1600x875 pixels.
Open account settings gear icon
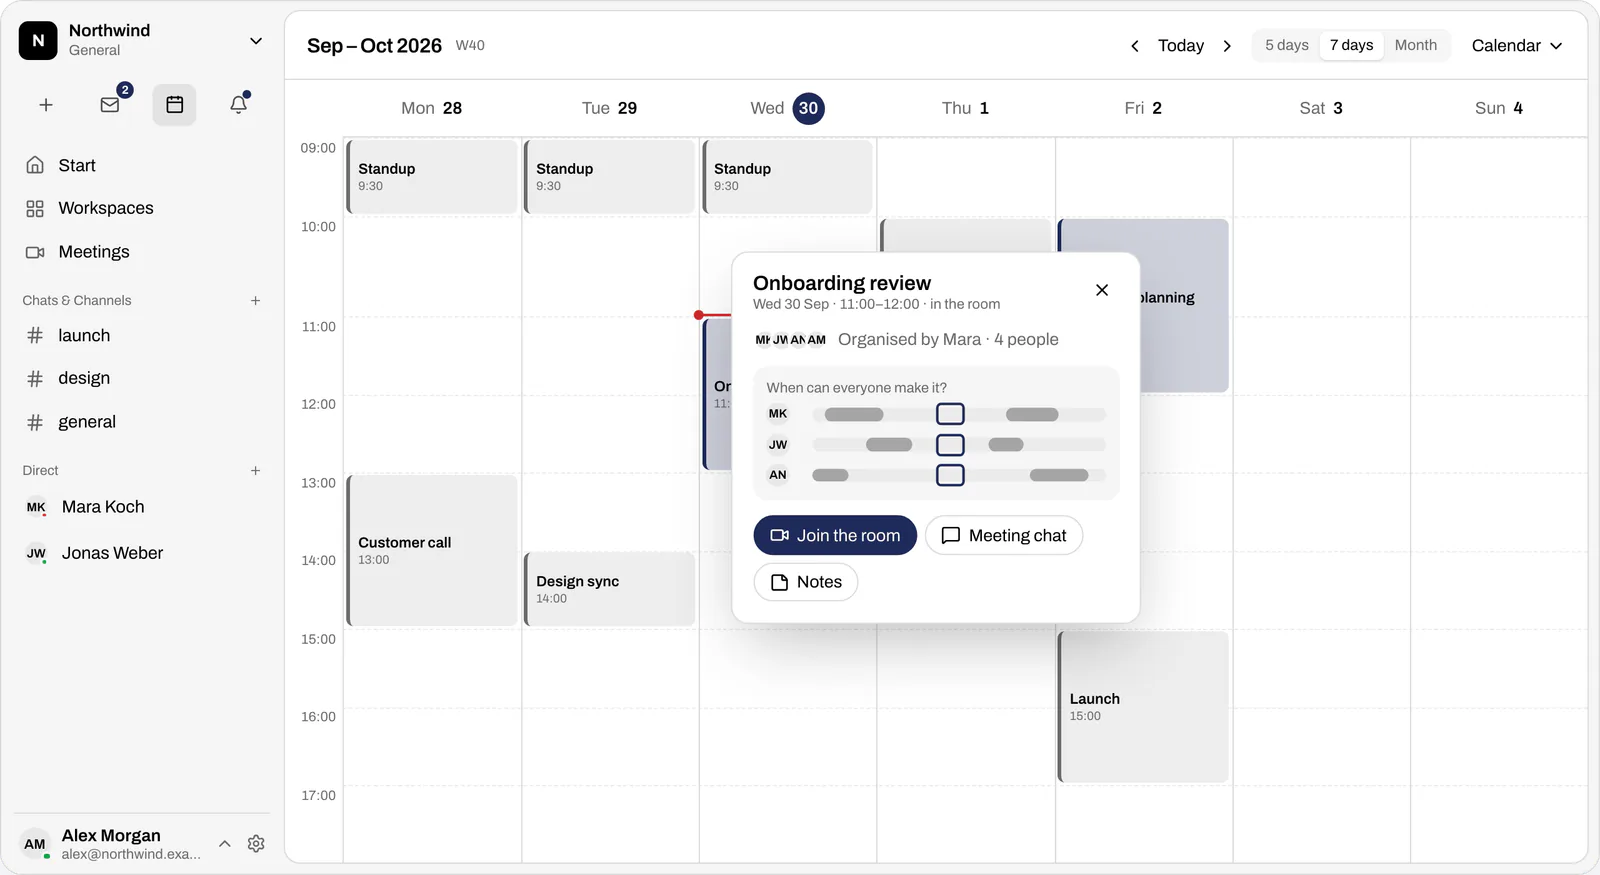pyautogui.click(x=256, y=844)
